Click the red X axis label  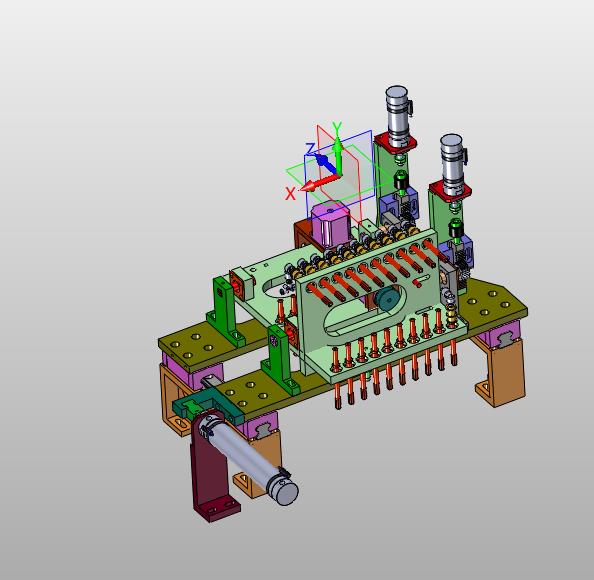point(290,194)
